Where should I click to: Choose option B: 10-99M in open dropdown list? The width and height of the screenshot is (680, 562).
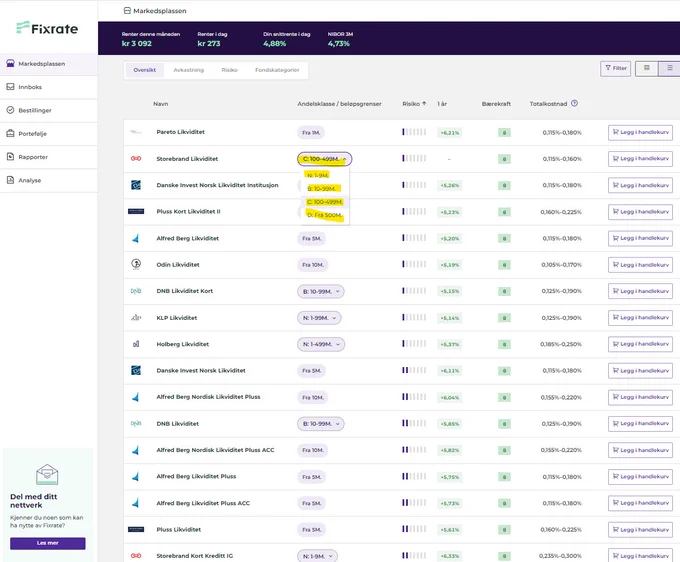pyautogui.click(x=324, y=189)
